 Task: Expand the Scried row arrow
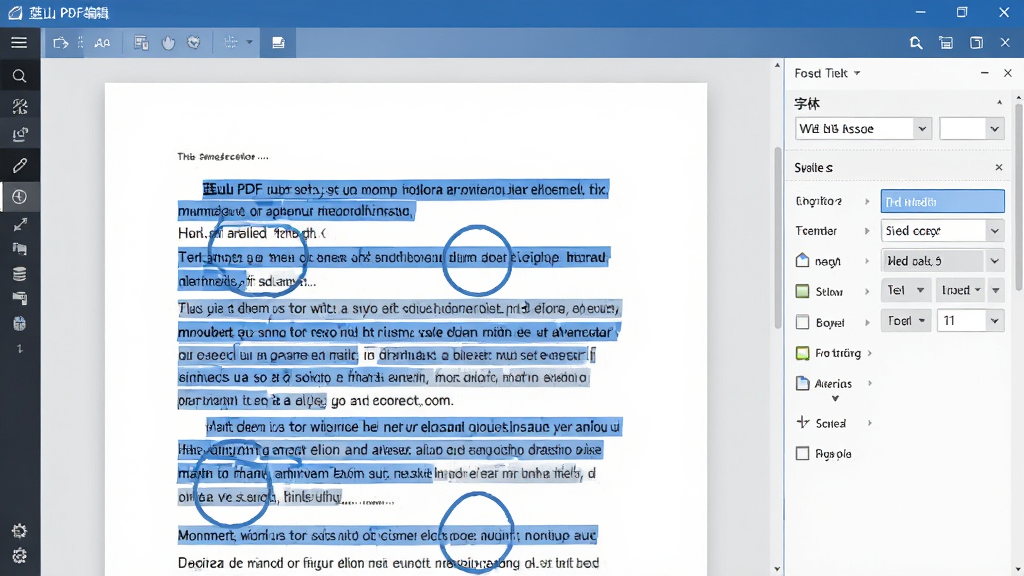(x=870, y=423)
